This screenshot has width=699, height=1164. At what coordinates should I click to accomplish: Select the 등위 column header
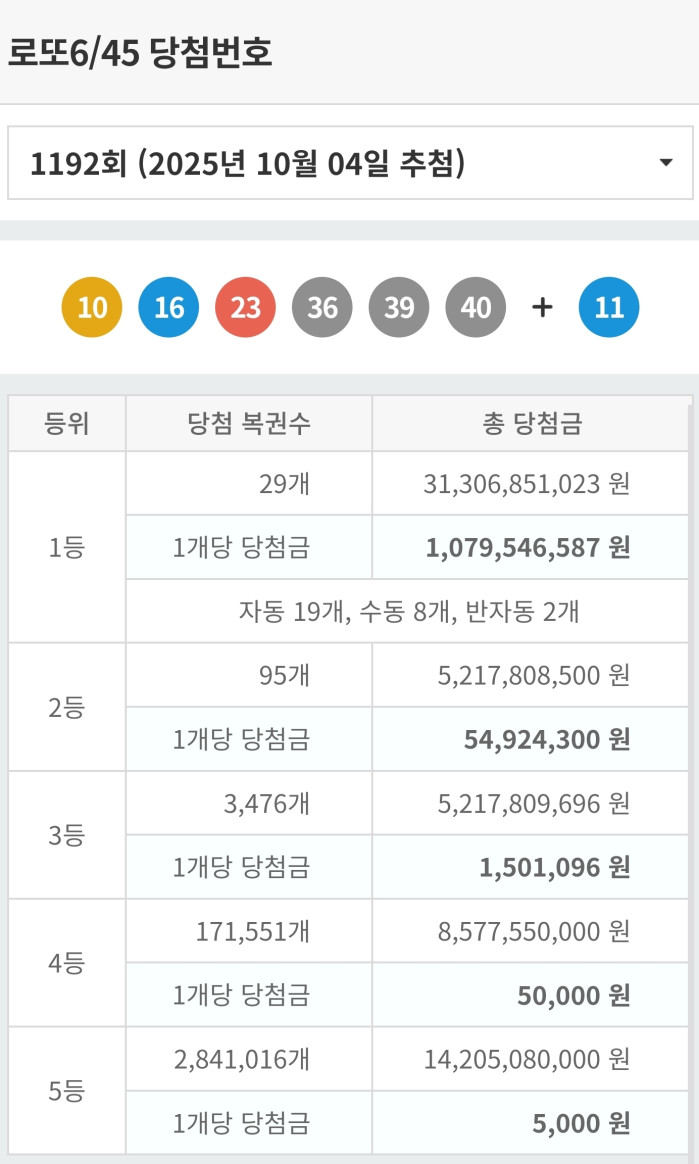[66, 423]
